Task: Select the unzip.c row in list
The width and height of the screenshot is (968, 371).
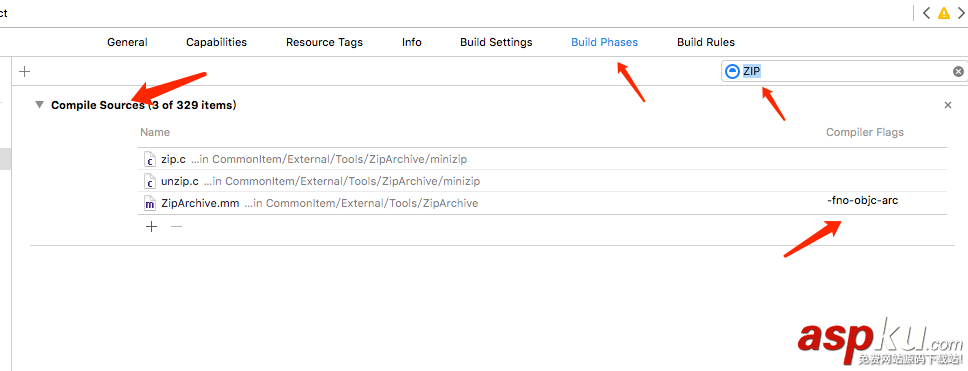Action: pos(542,181)
